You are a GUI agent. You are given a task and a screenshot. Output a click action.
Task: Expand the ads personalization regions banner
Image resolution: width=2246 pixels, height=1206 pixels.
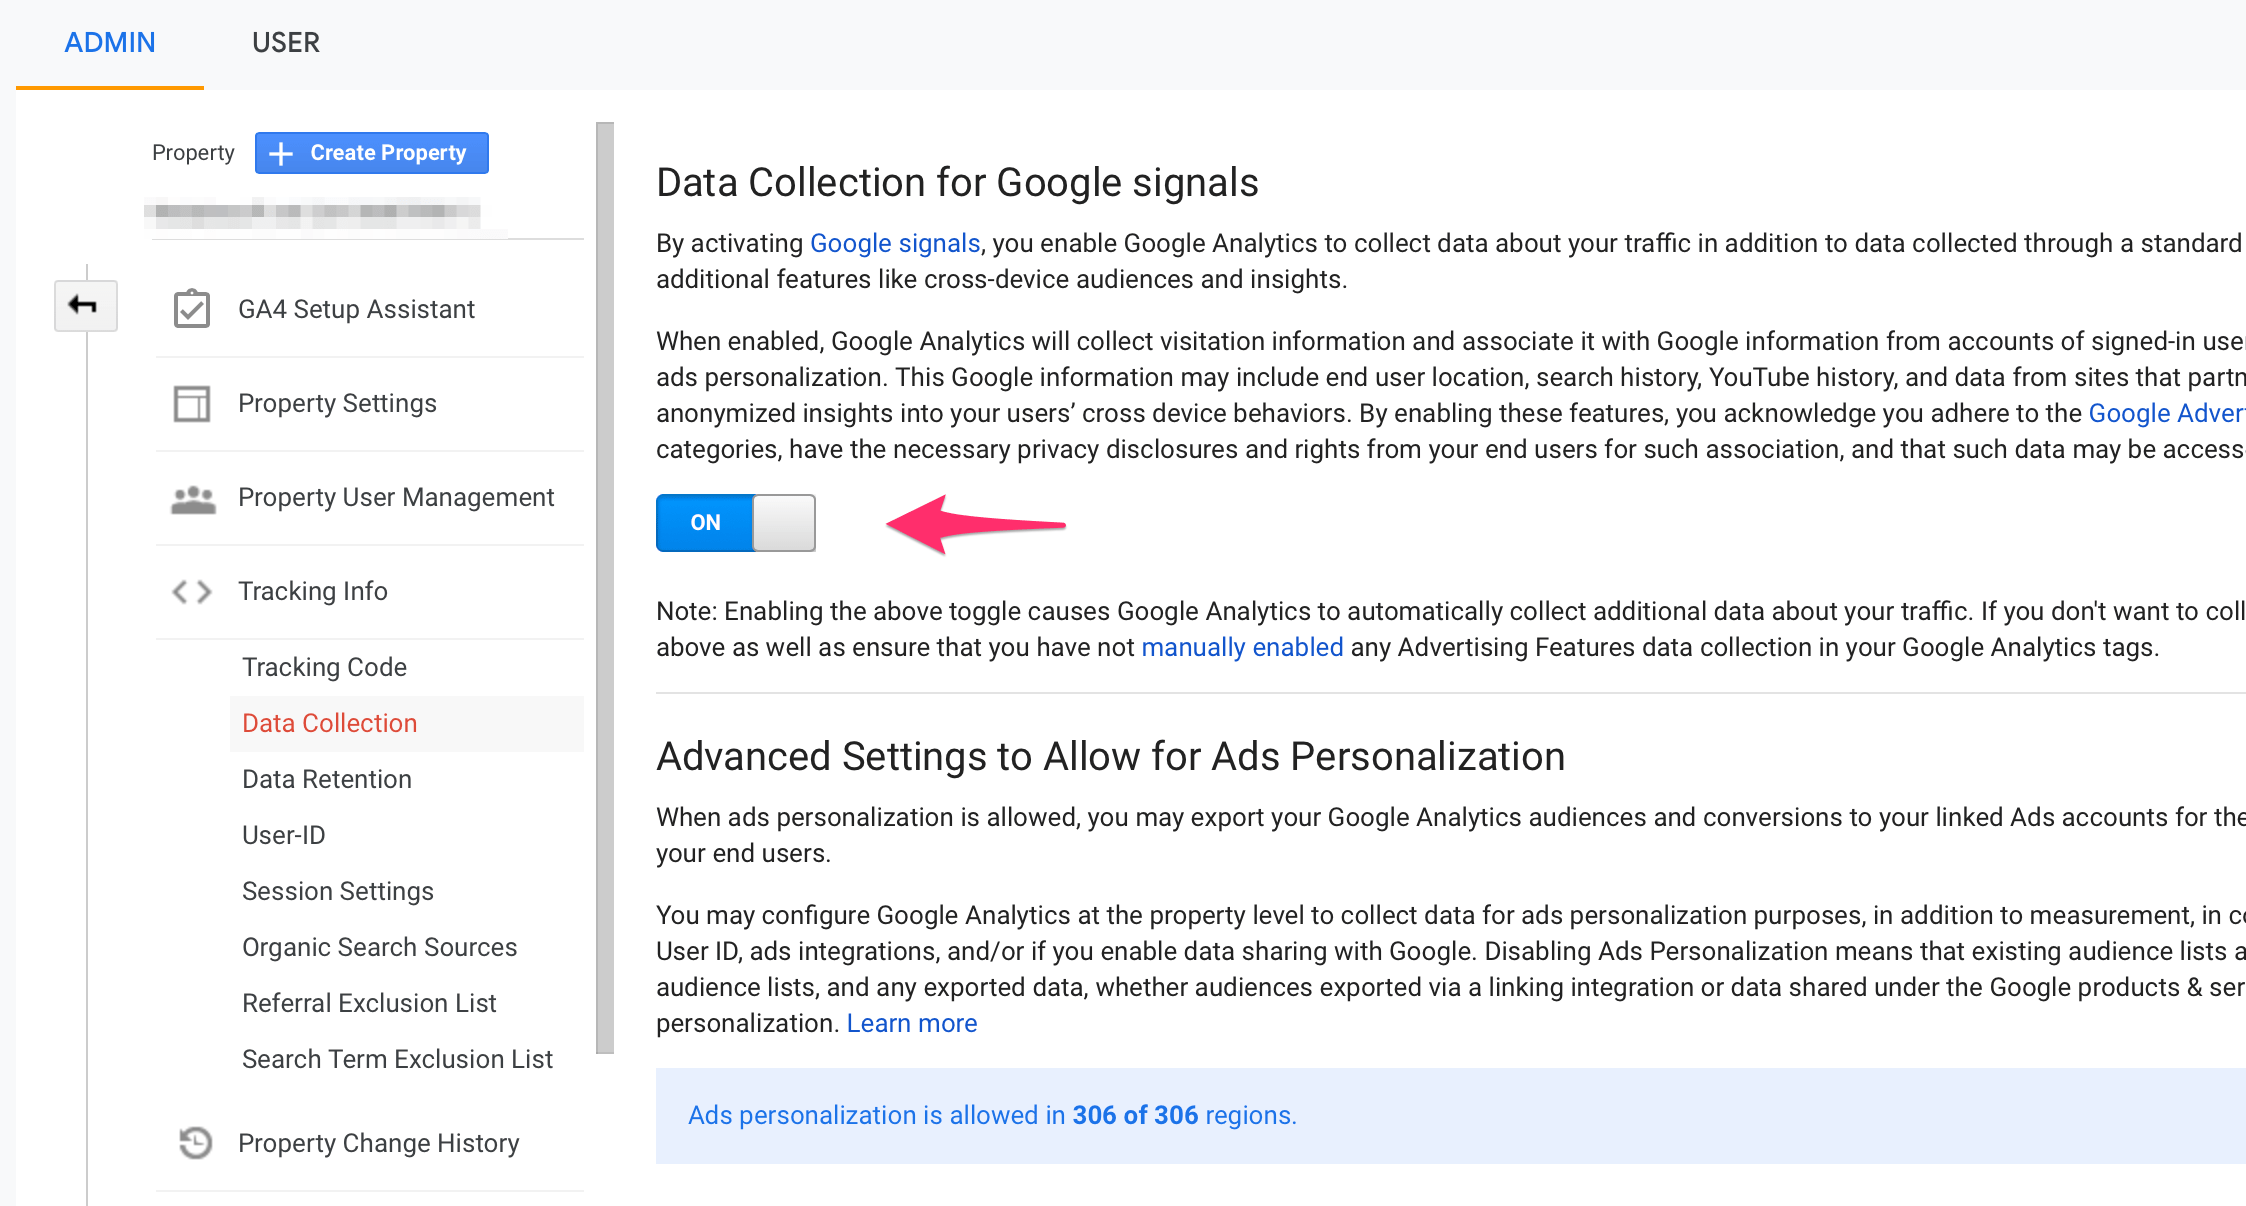coord(992,1115)
